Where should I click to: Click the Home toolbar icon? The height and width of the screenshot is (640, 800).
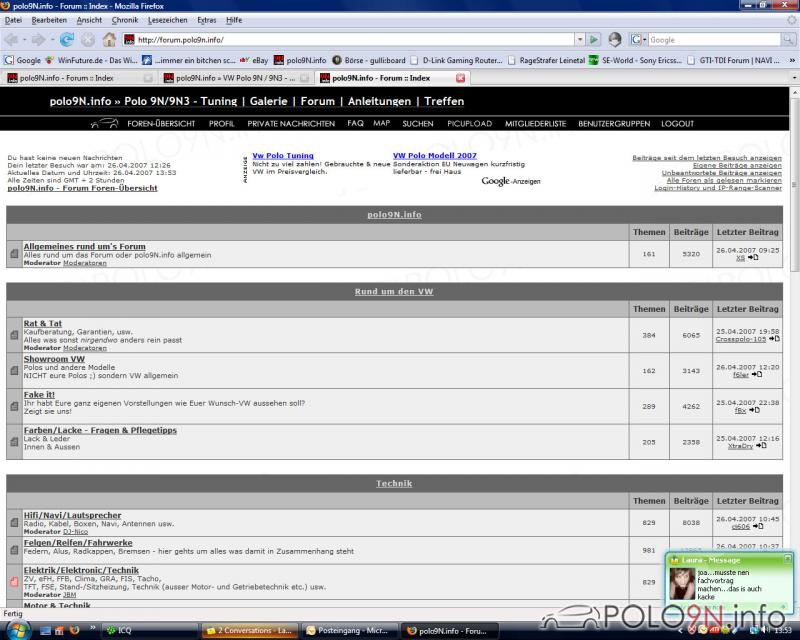[108, 40]
